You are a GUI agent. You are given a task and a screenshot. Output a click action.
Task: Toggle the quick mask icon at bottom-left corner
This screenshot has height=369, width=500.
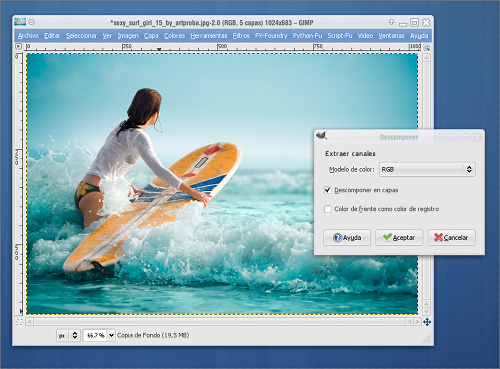click(x=19, y=322)
